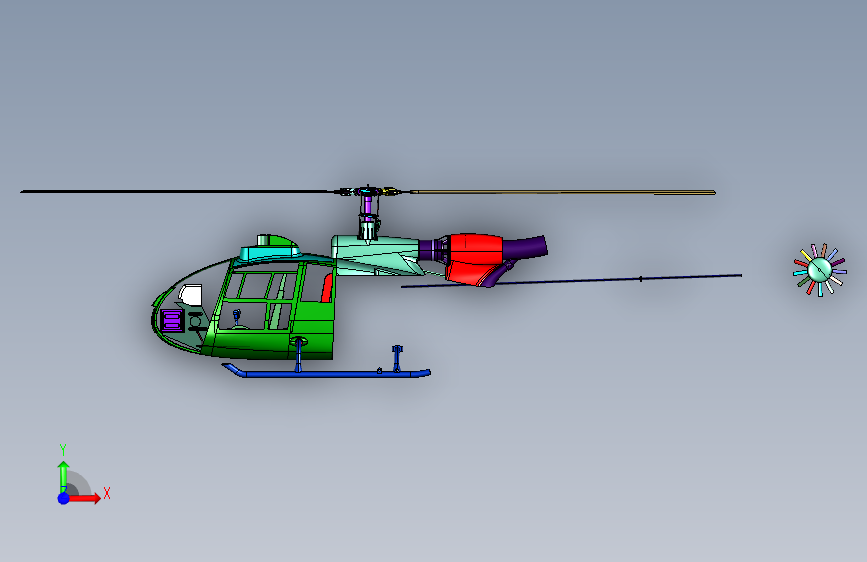Screen dimensions: 867x562
Task: Click the blue Z axis ball on the triad
Action: (64, 498)
